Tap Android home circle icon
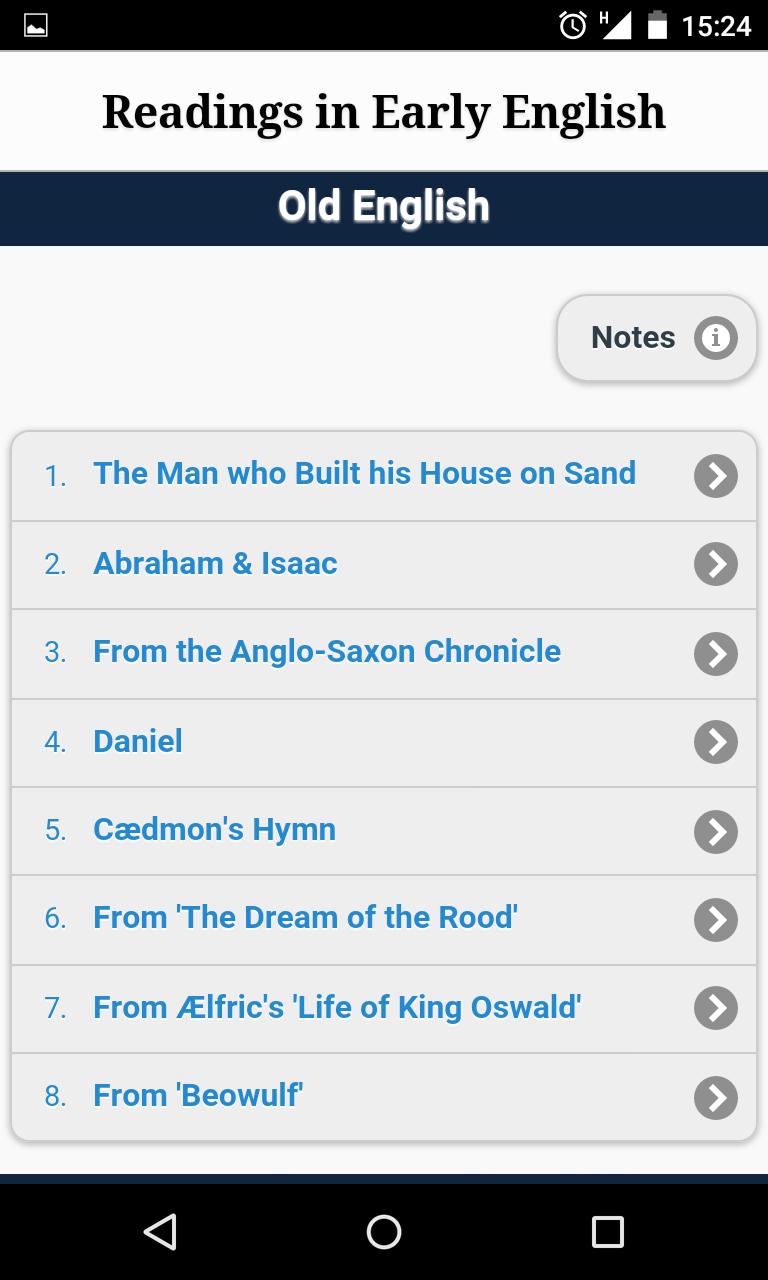Viewport: 768px width, 1280px height. click(384, 1231)
